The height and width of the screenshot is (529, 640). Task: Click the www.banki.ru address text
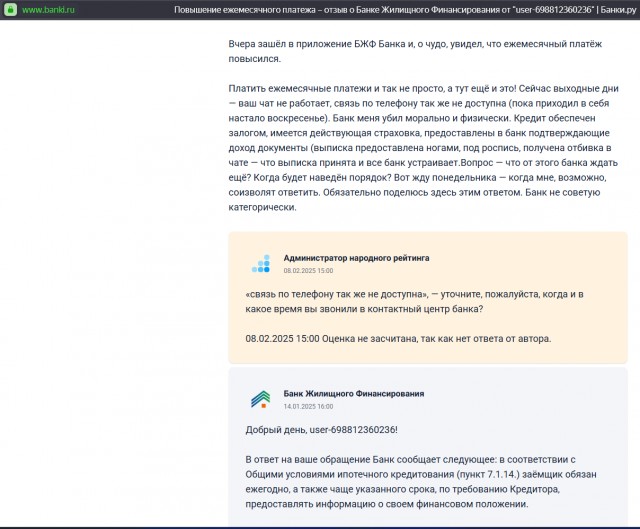tap(48, 10)
